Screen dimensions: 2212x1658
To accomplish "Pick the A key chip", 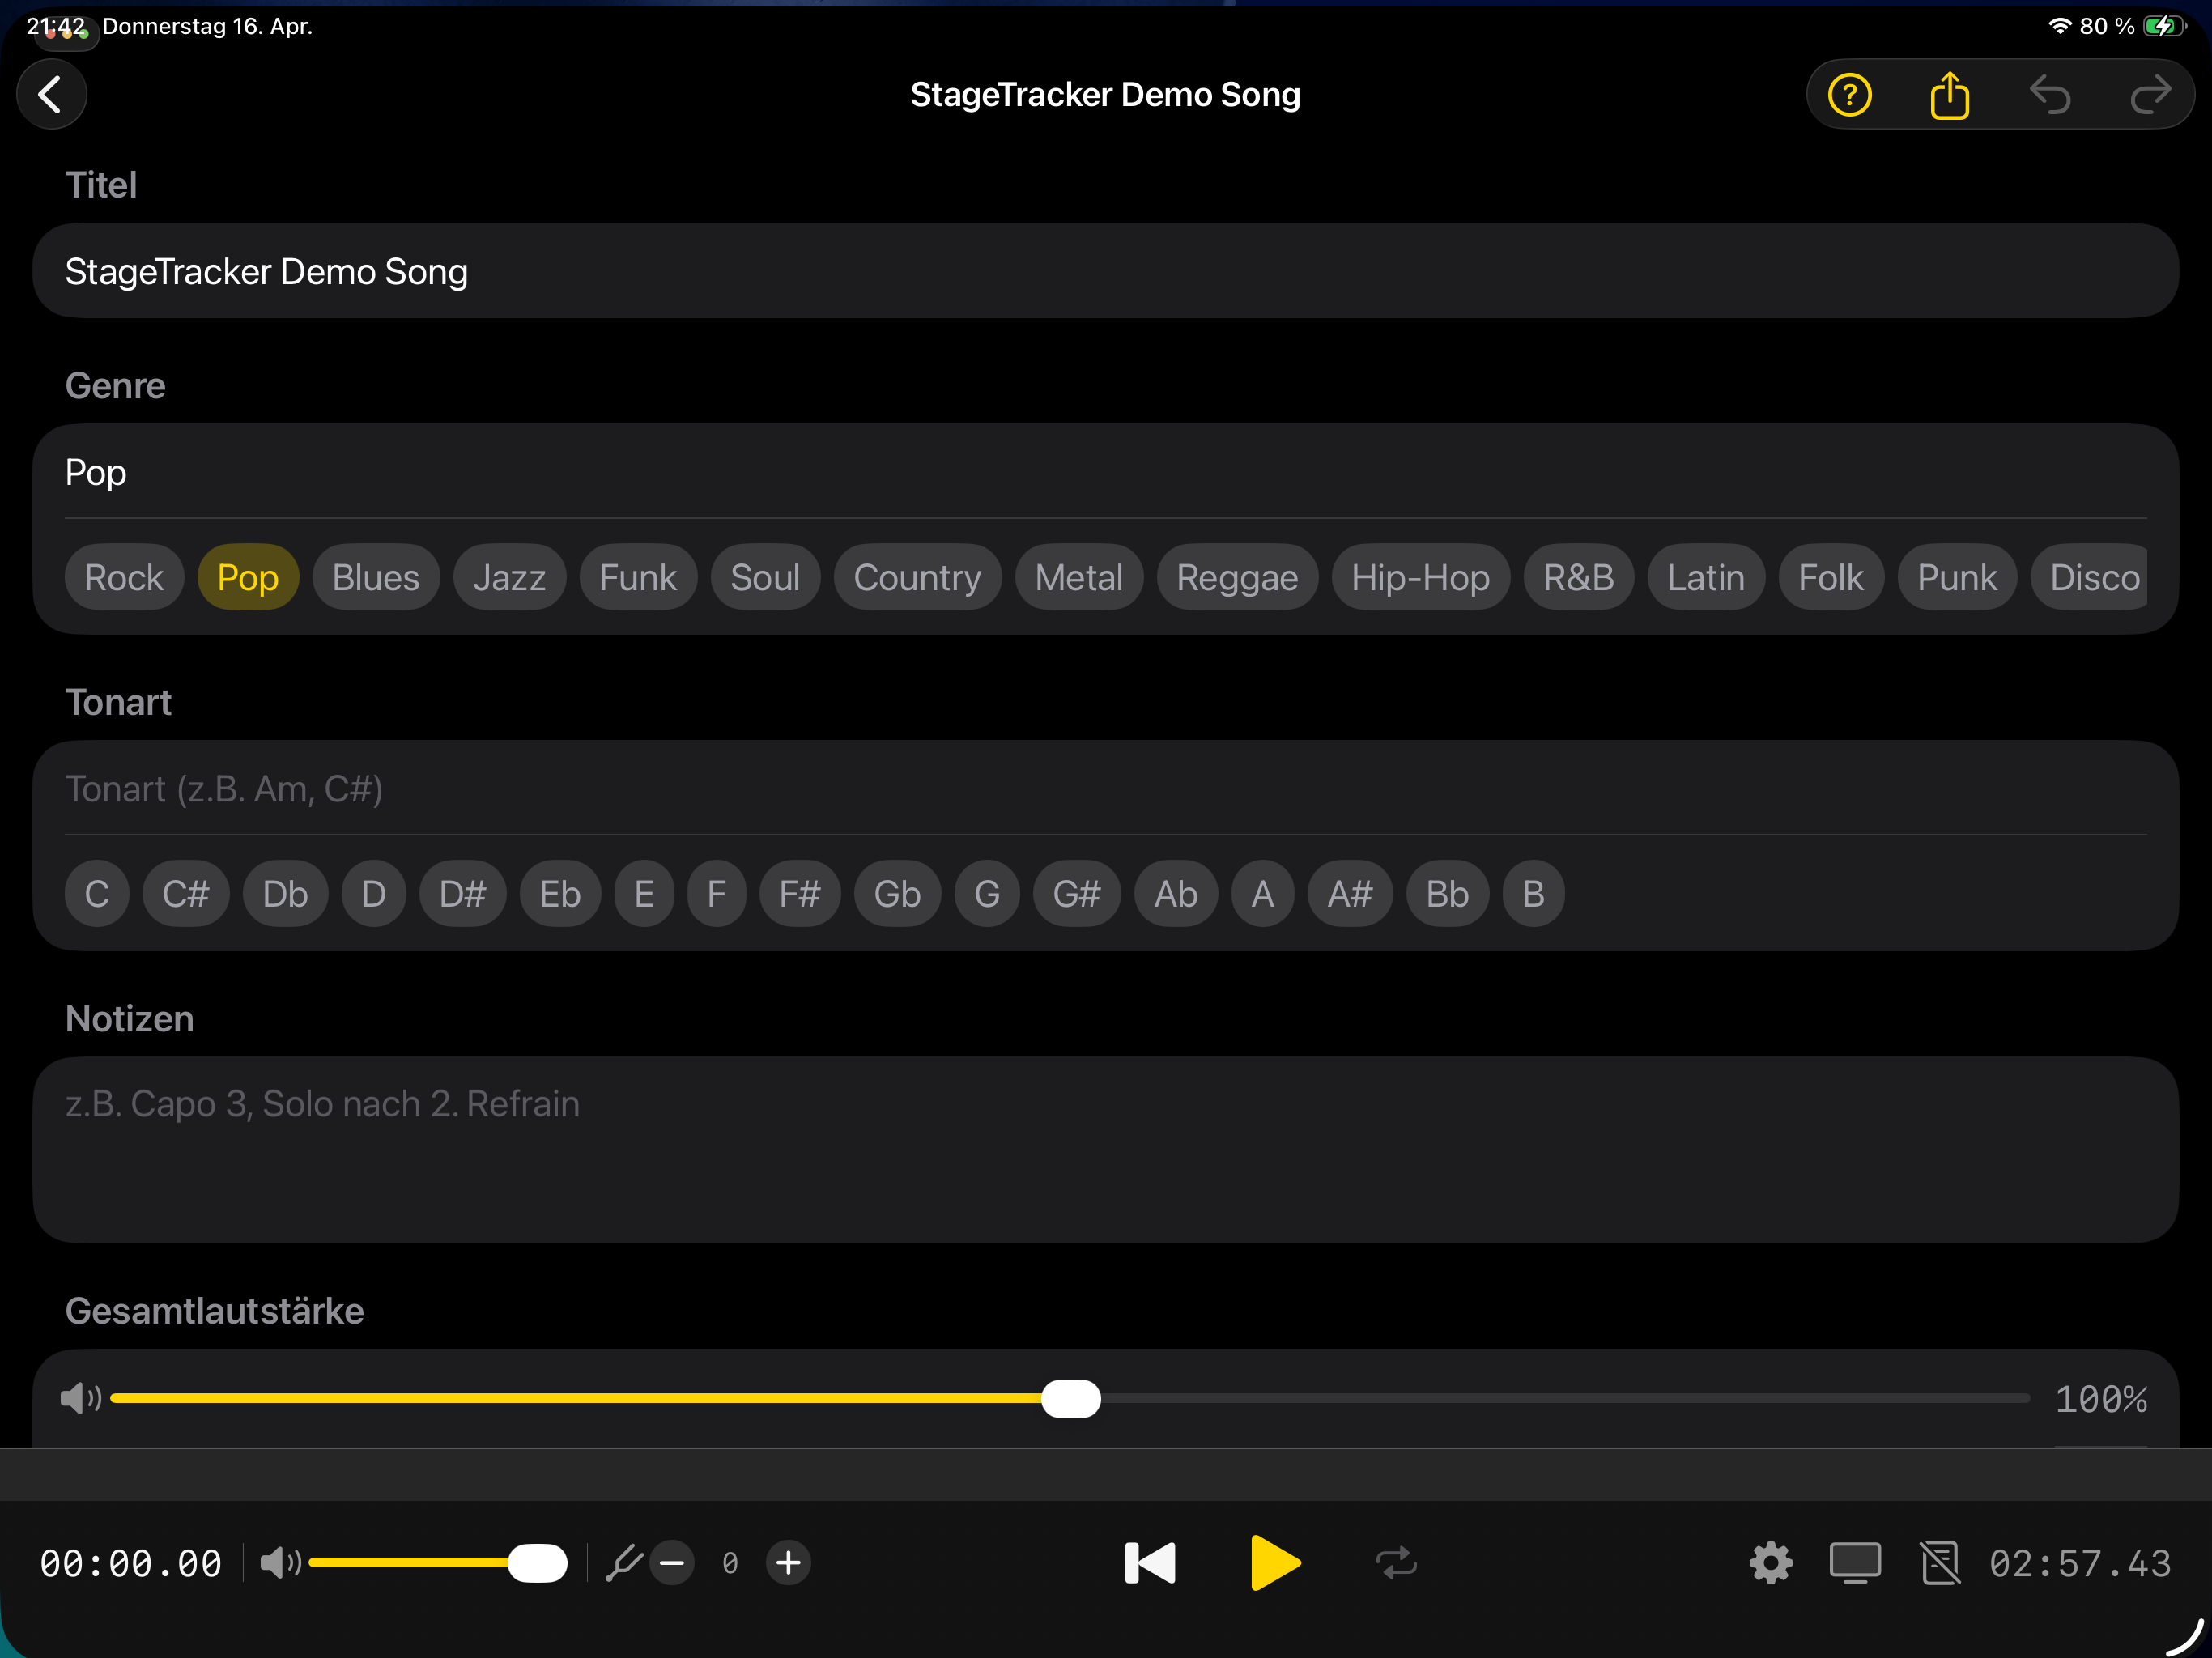I will pyautogui.click(x=1262, y=893).
